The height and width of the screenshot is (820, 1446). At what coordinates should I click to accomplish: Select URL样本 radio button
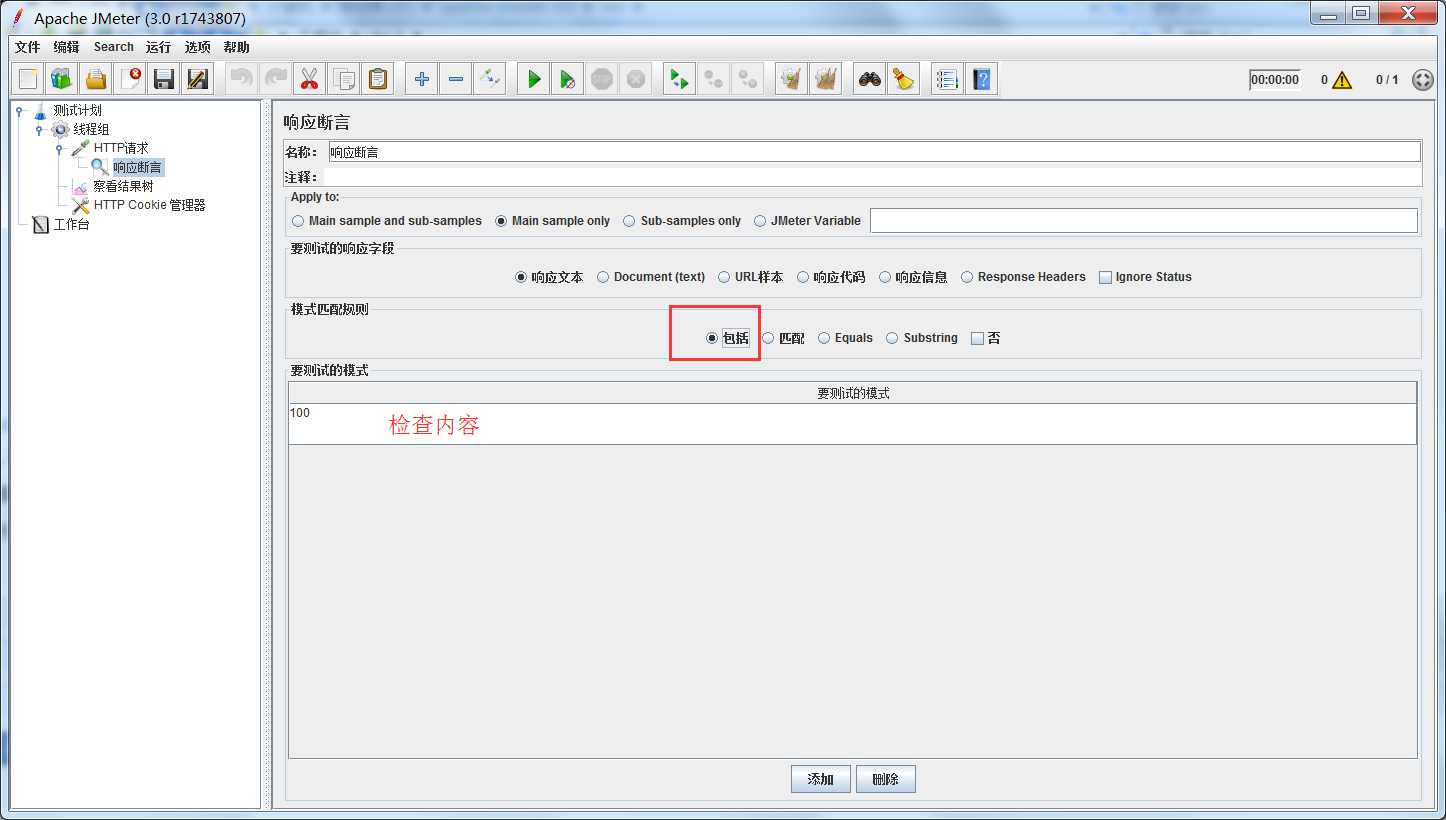tap(750, 277)
